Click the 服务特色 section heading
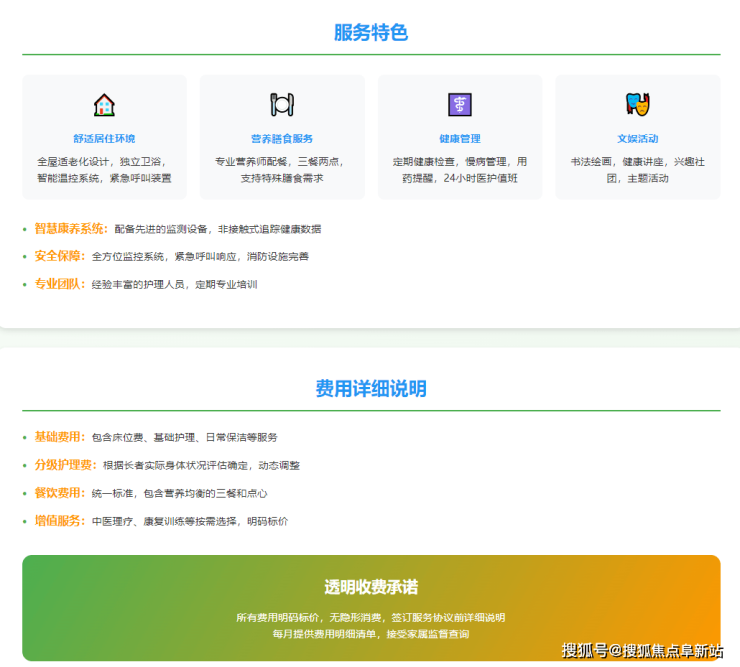 coord(370,32)
